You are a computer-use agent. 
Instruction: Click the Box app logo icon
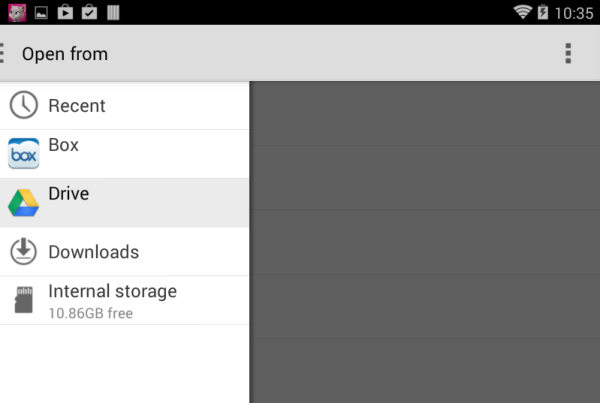point(23,154)
